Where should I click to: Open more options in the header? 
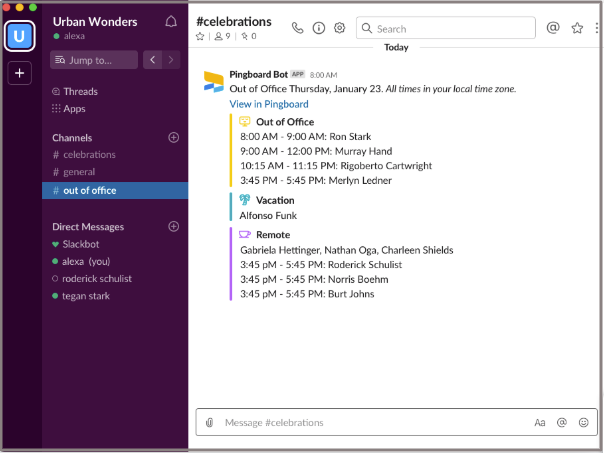pos(598,28)
